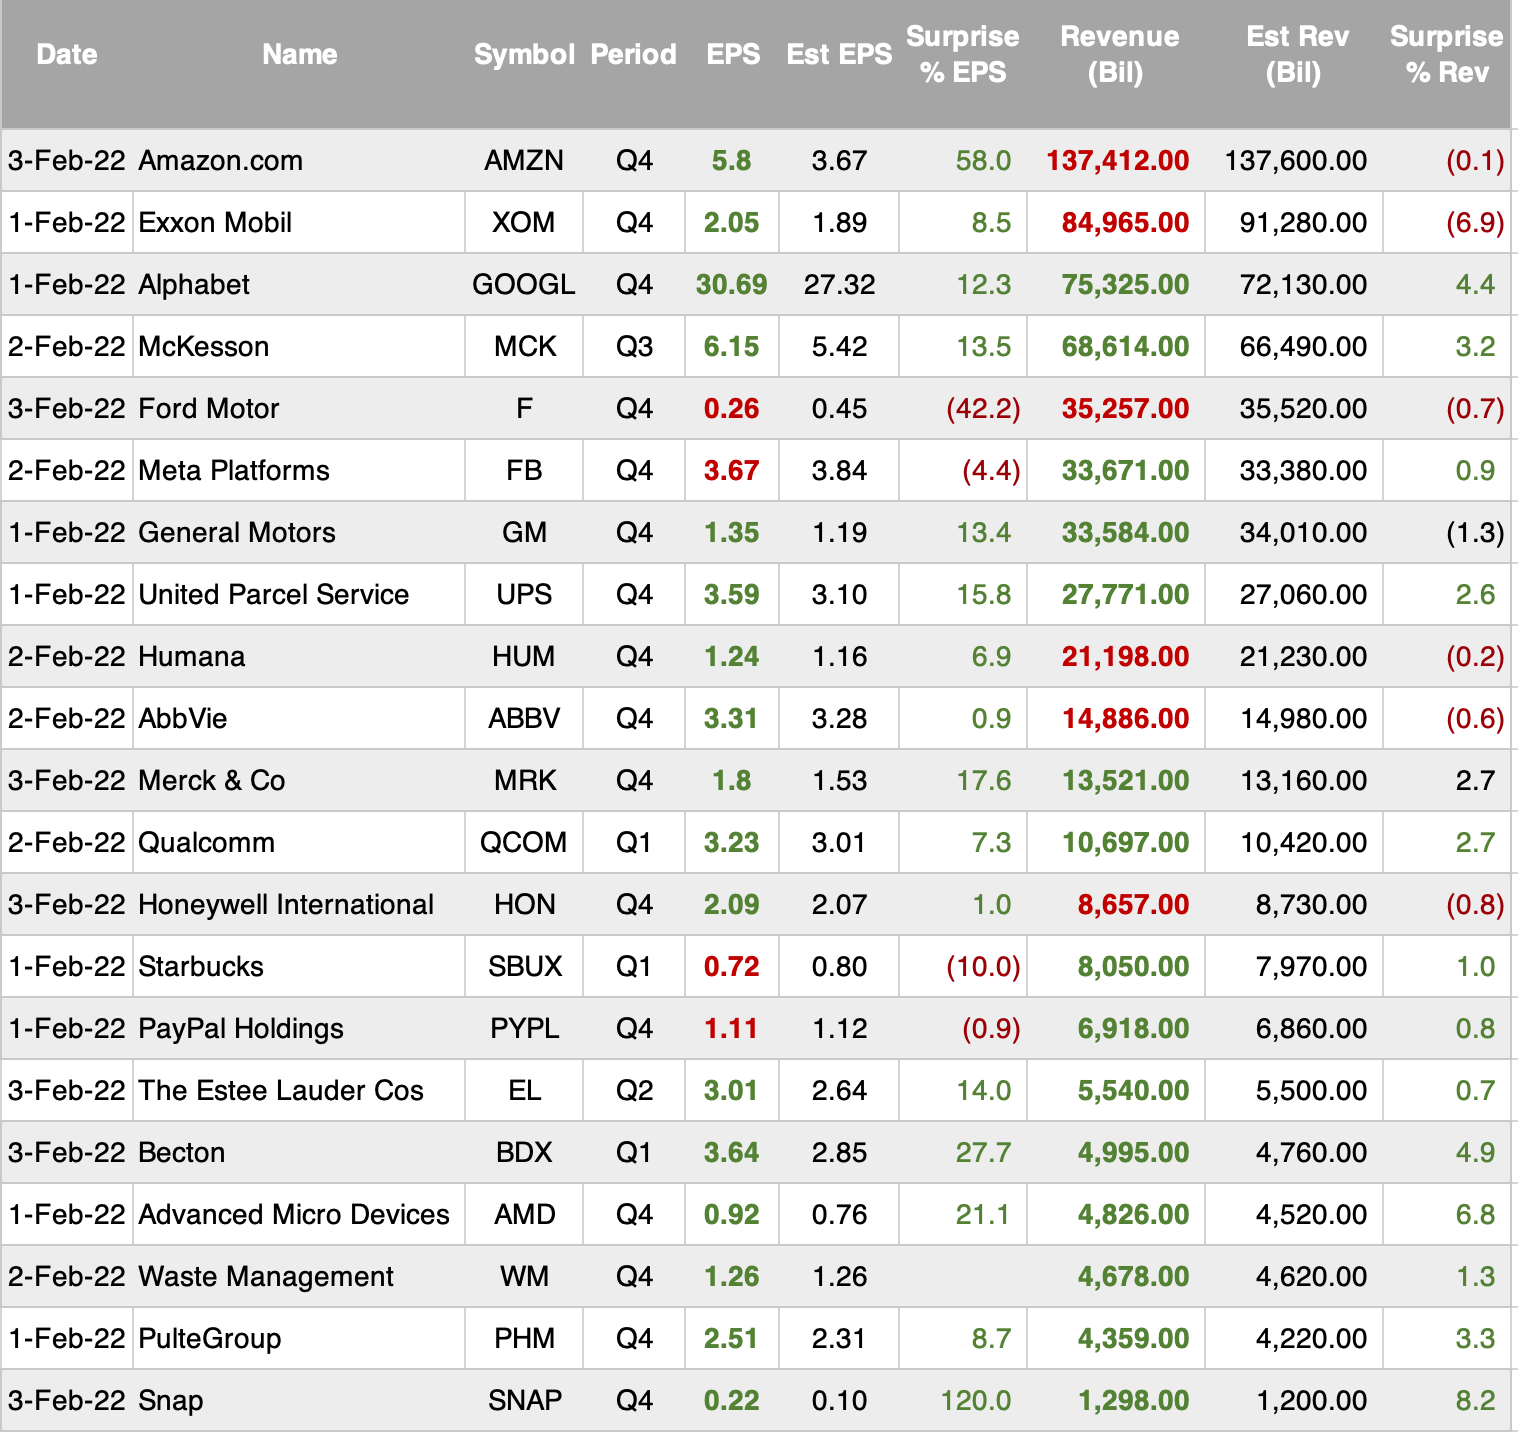
Task: Click the Period column header
Action: (634, 54)
